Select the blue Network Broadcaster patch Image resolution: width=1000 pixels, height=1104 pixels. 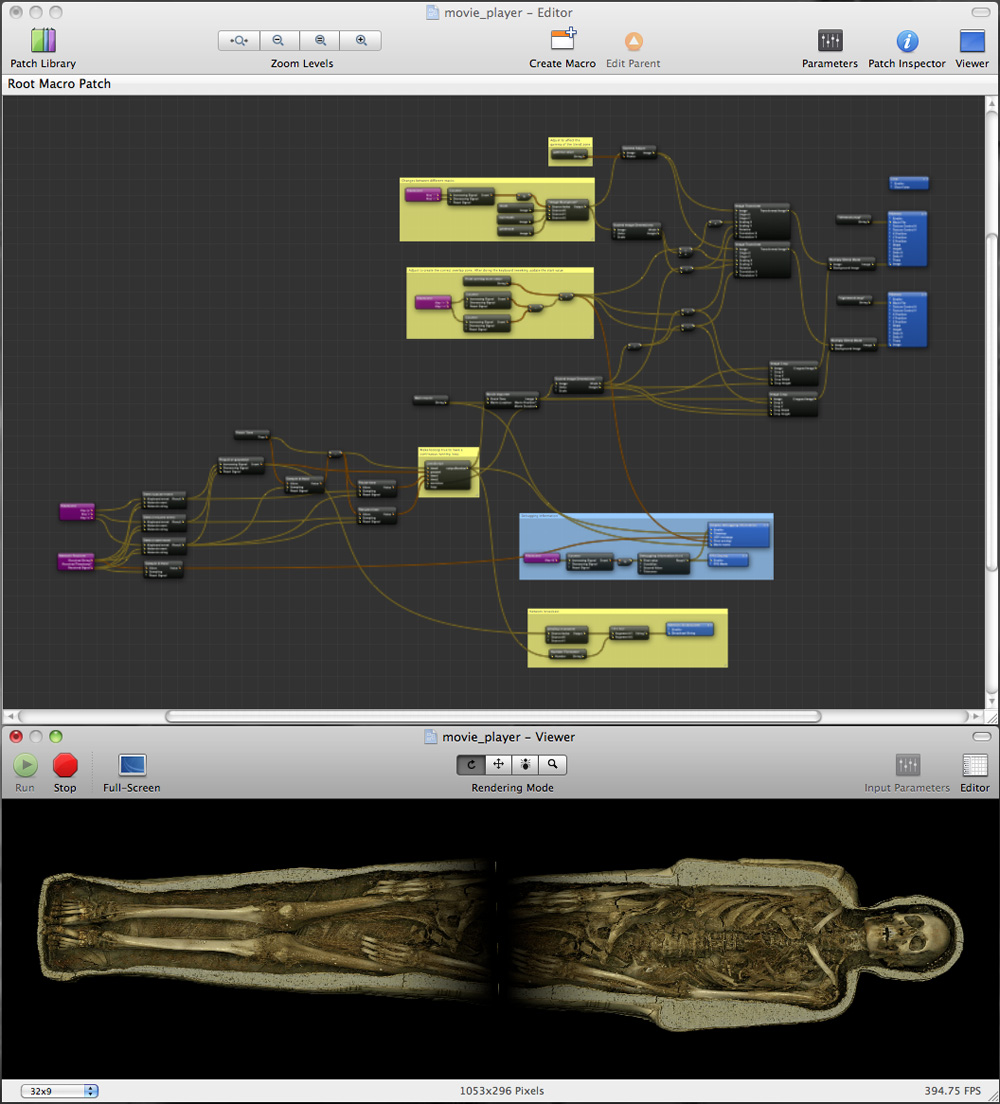pyautogui.click(x=690, y=629)
